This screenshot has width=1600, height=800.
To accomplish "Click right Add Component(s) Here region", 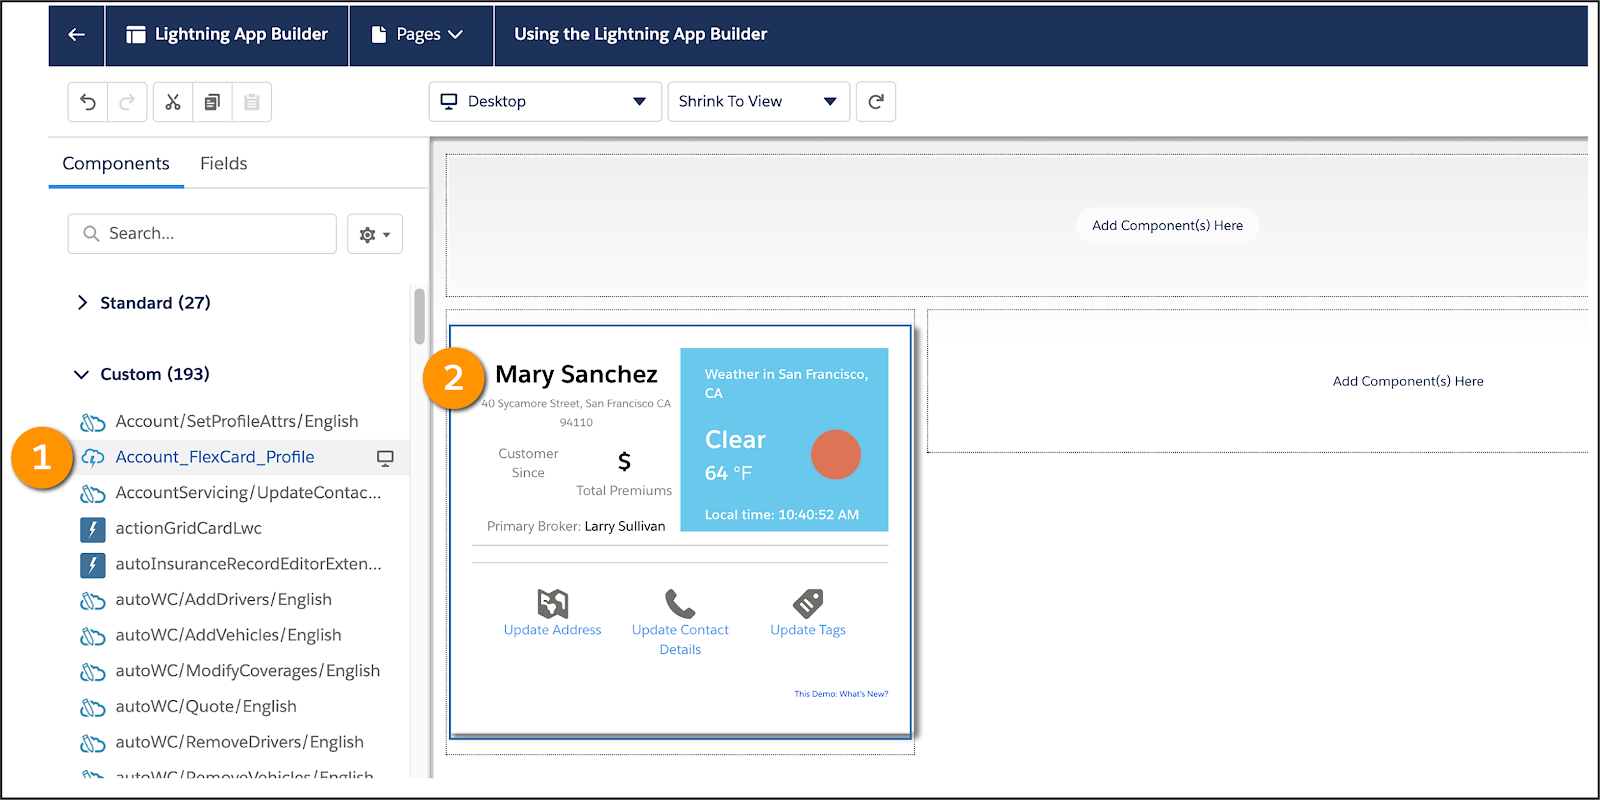I will [x=1407, y=381].
